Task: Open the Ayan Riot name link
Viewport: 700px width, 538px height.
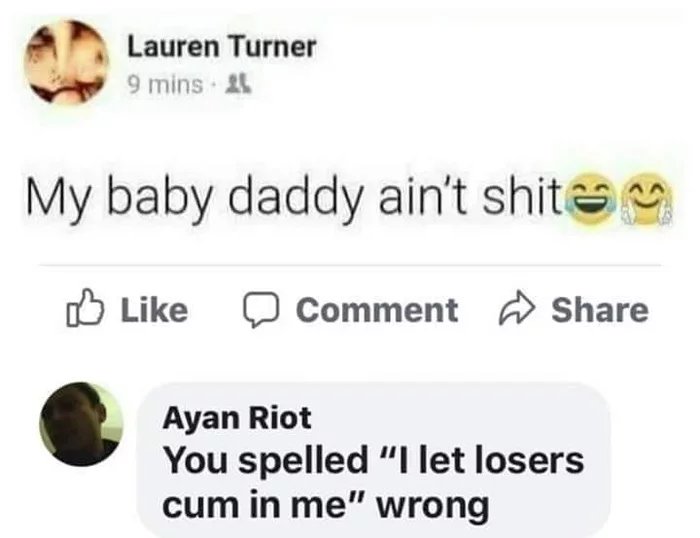Action: pos(237,418)
